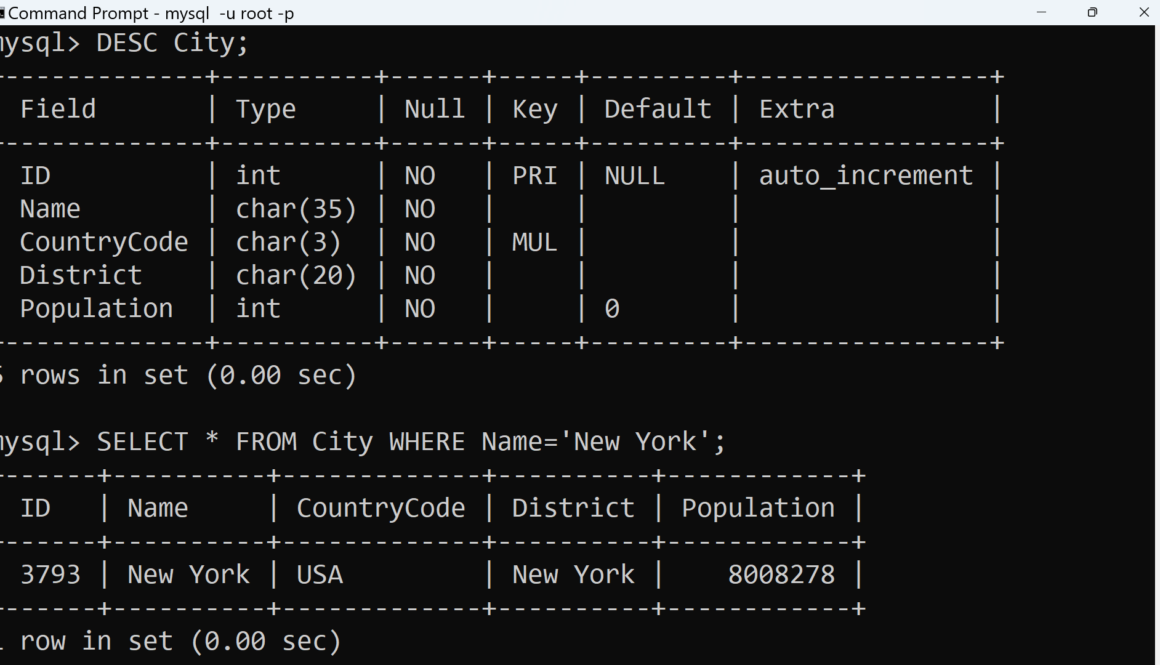1160x665 pixels.
Task: Click the DESC City; command text
Action: pyautogui.click(x=172, y=43)
